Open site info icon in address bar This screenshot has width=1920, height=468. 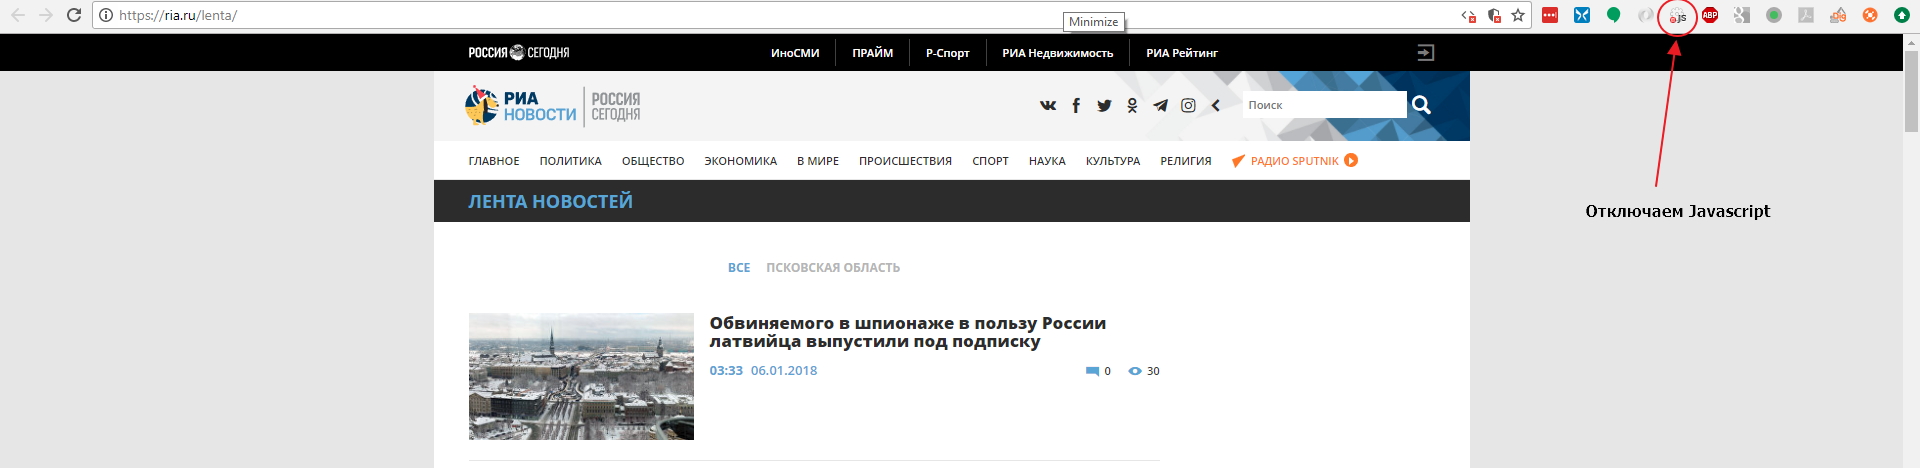(106, 15)
